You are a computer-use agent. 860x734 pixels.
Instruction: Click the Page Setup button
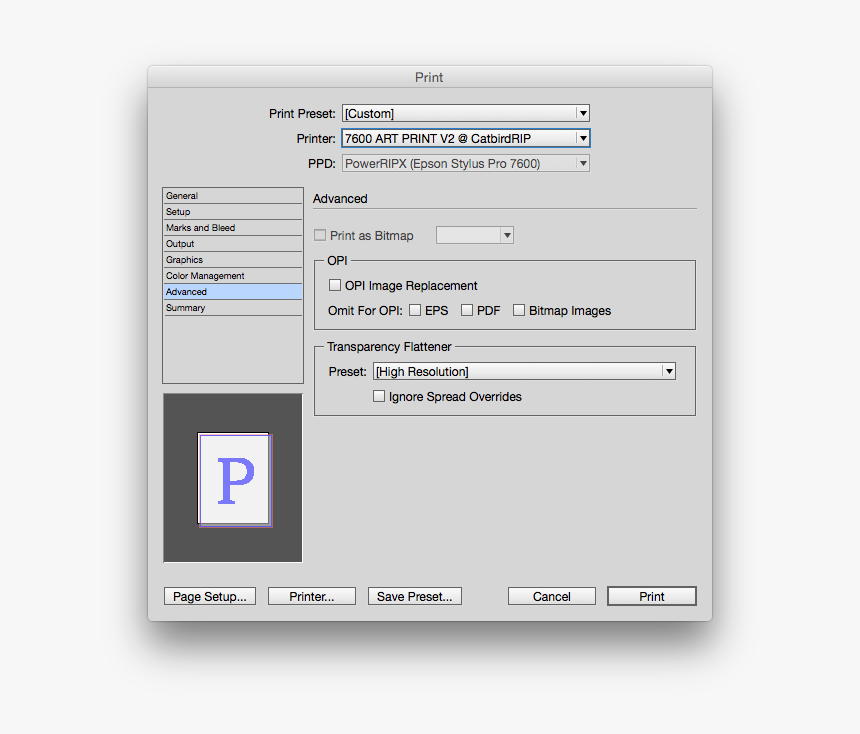click(x=210, y=596)
